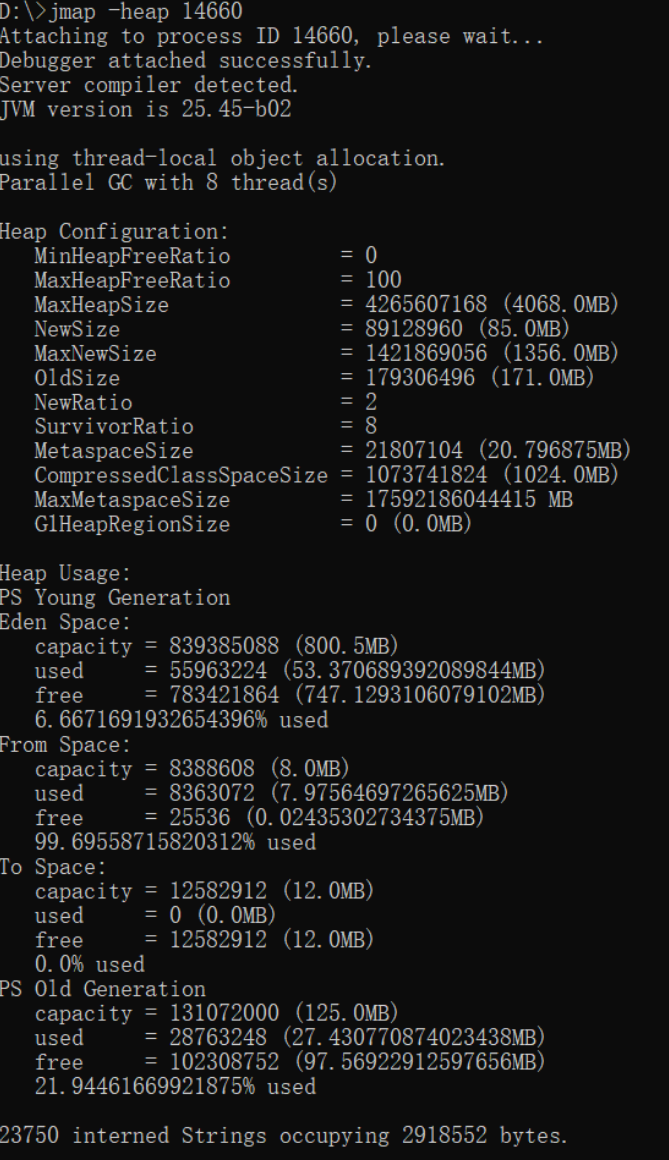
Task: Click the PS Young Generation heading
Action: 115,598
